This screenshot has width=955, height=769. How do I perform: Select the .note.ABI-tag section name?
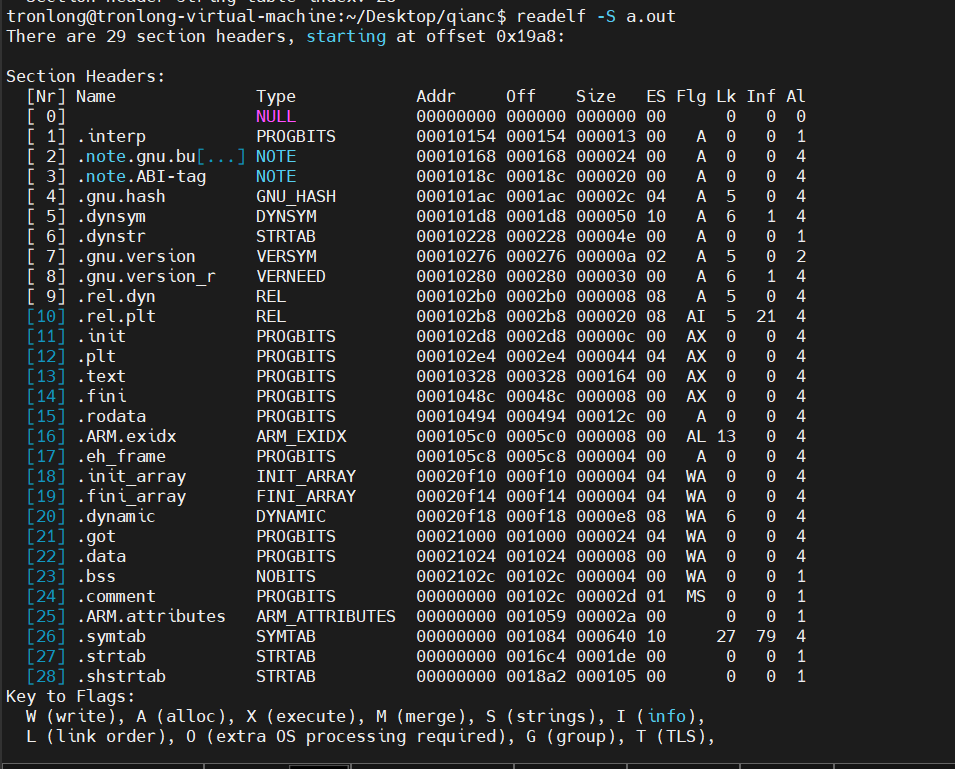pos(141,177)
